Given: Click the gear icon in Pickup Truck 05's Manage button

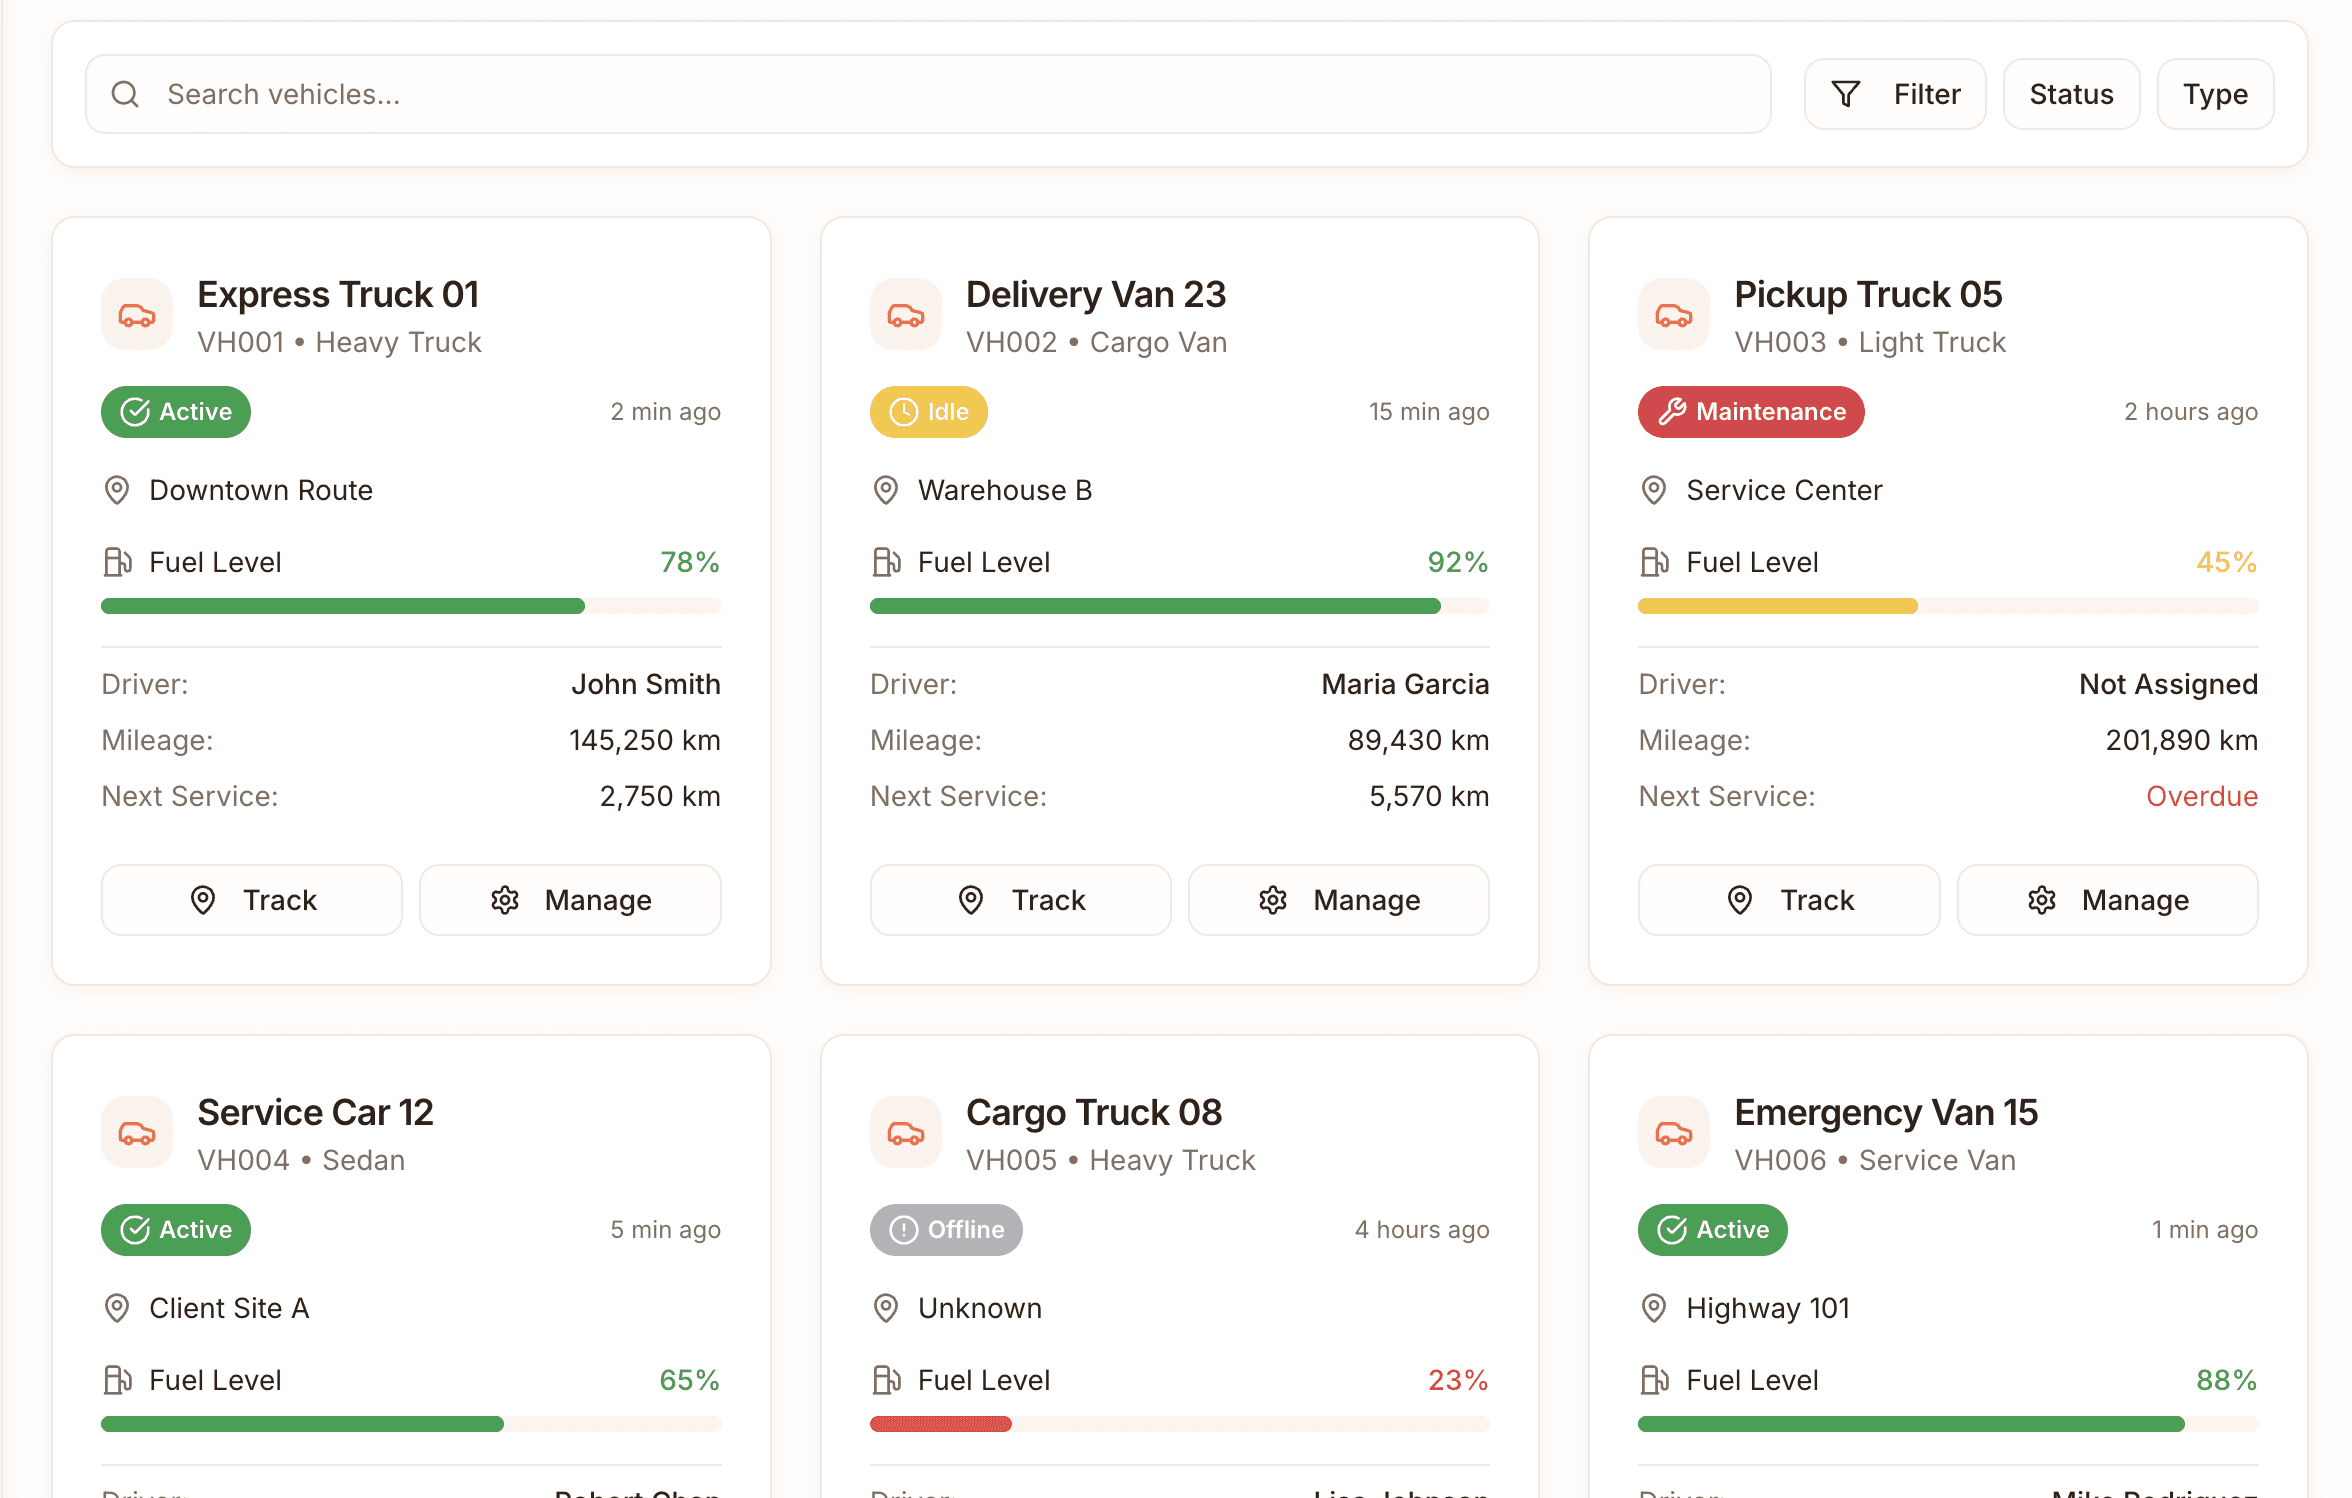Looking at the screenshot, I should [x=2043, y=900].
